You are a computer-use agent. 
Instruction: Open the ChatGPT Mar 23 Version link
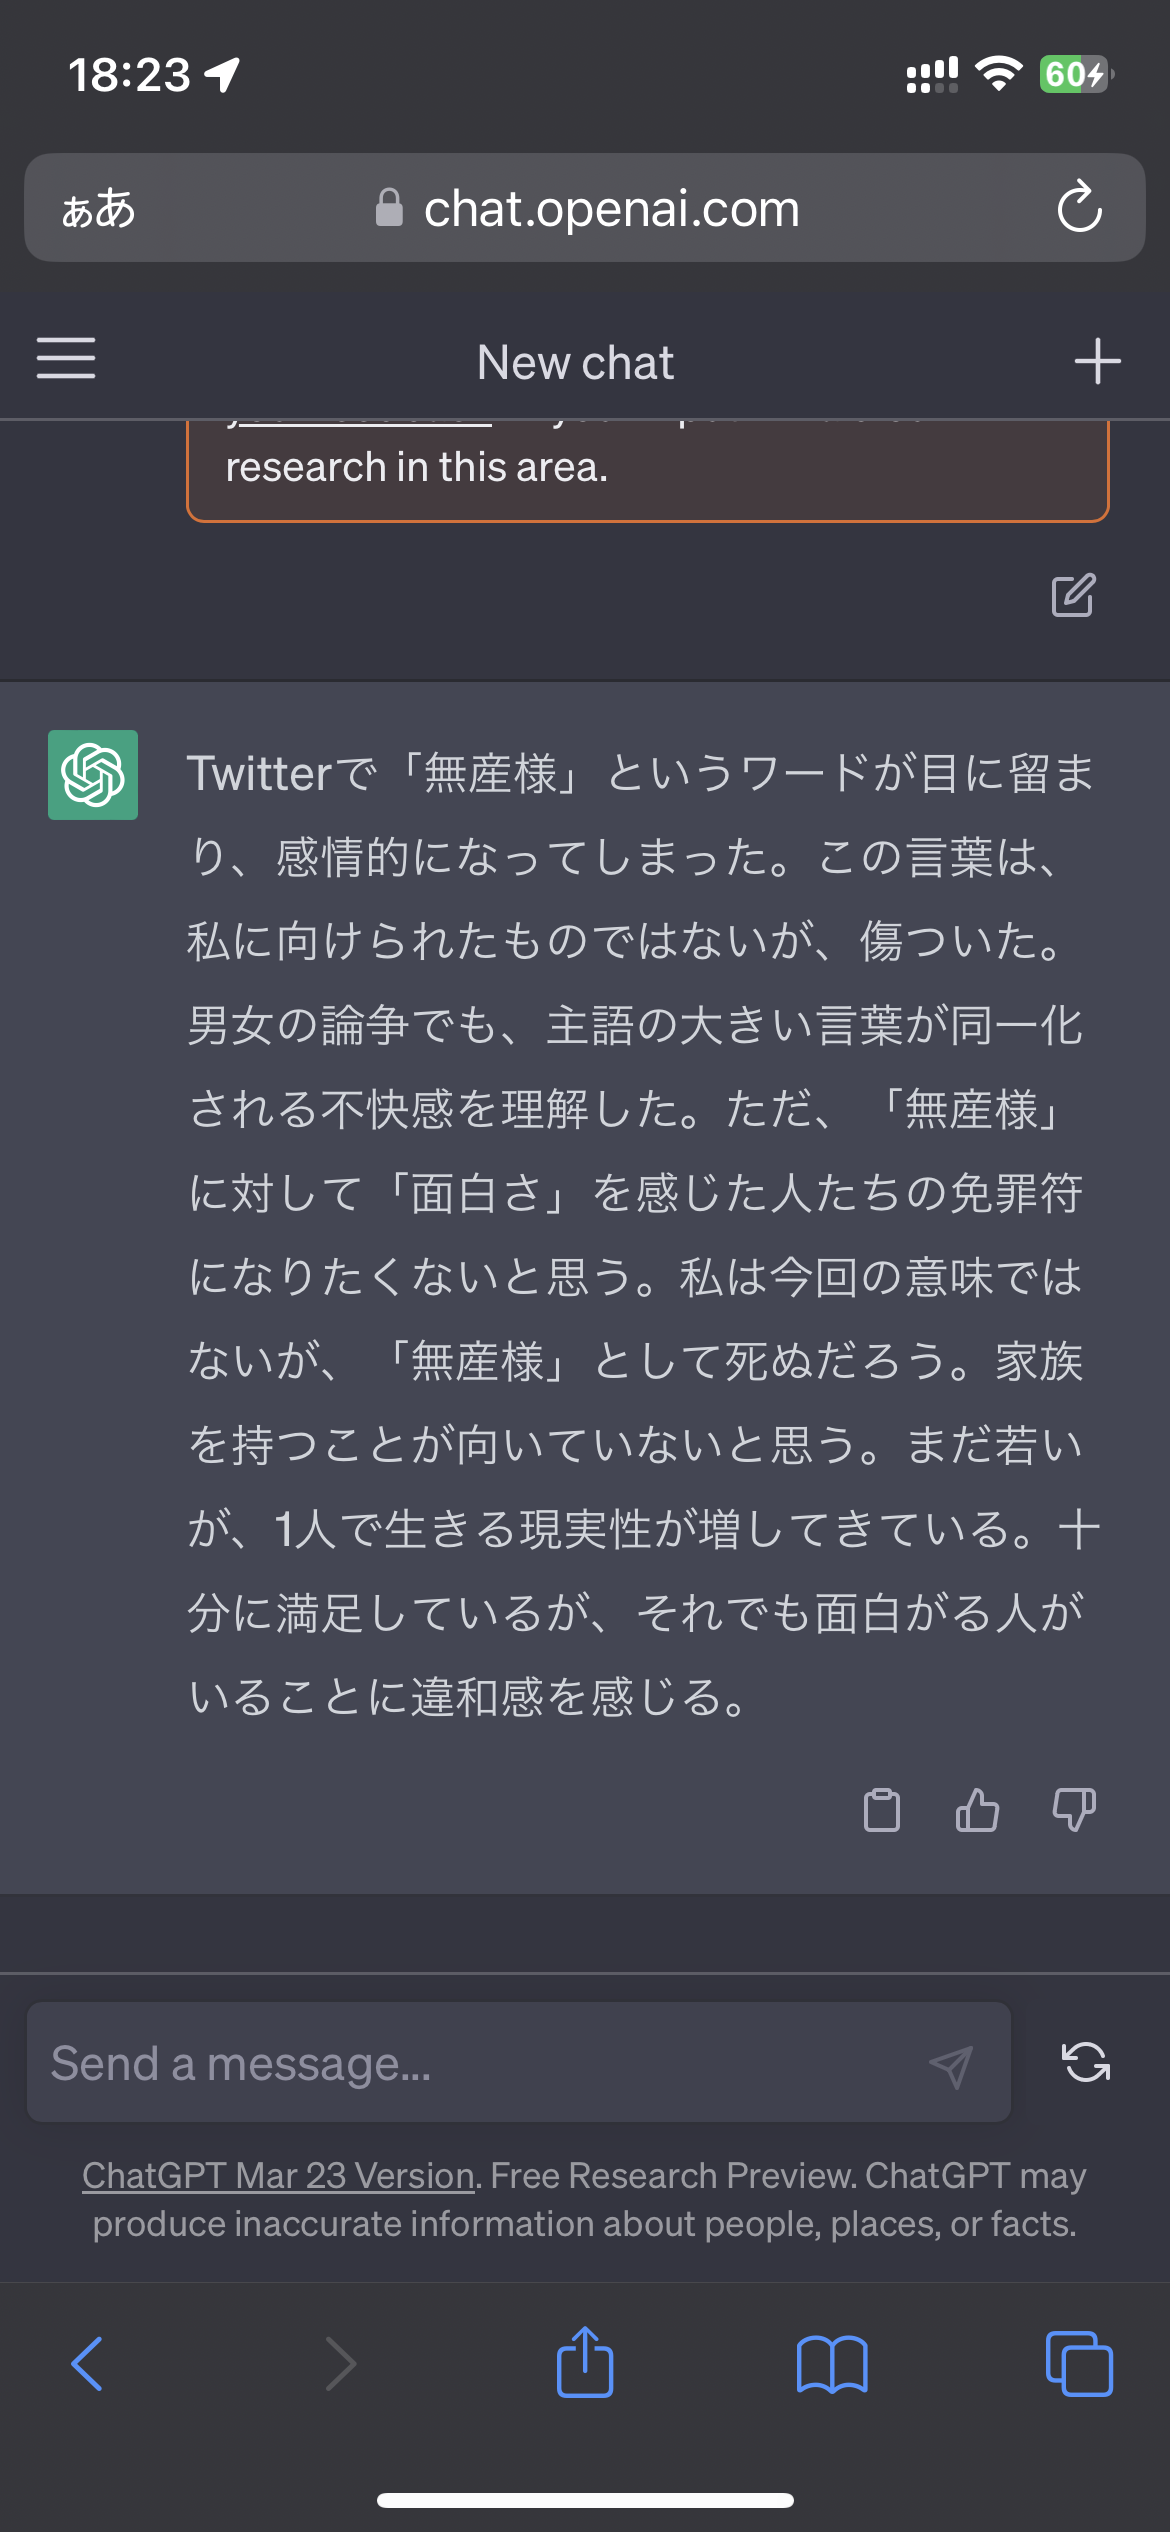(278, 2176)
